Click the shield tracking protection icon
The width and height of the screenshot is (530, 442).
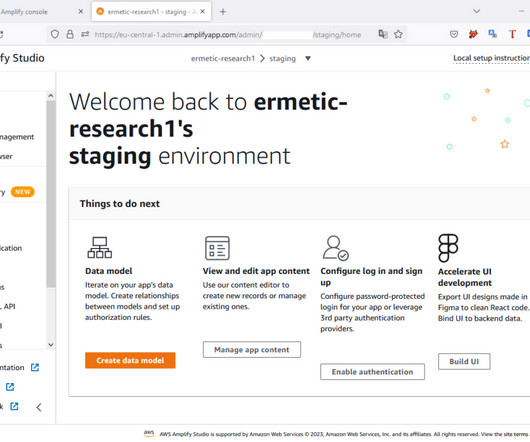55,34
